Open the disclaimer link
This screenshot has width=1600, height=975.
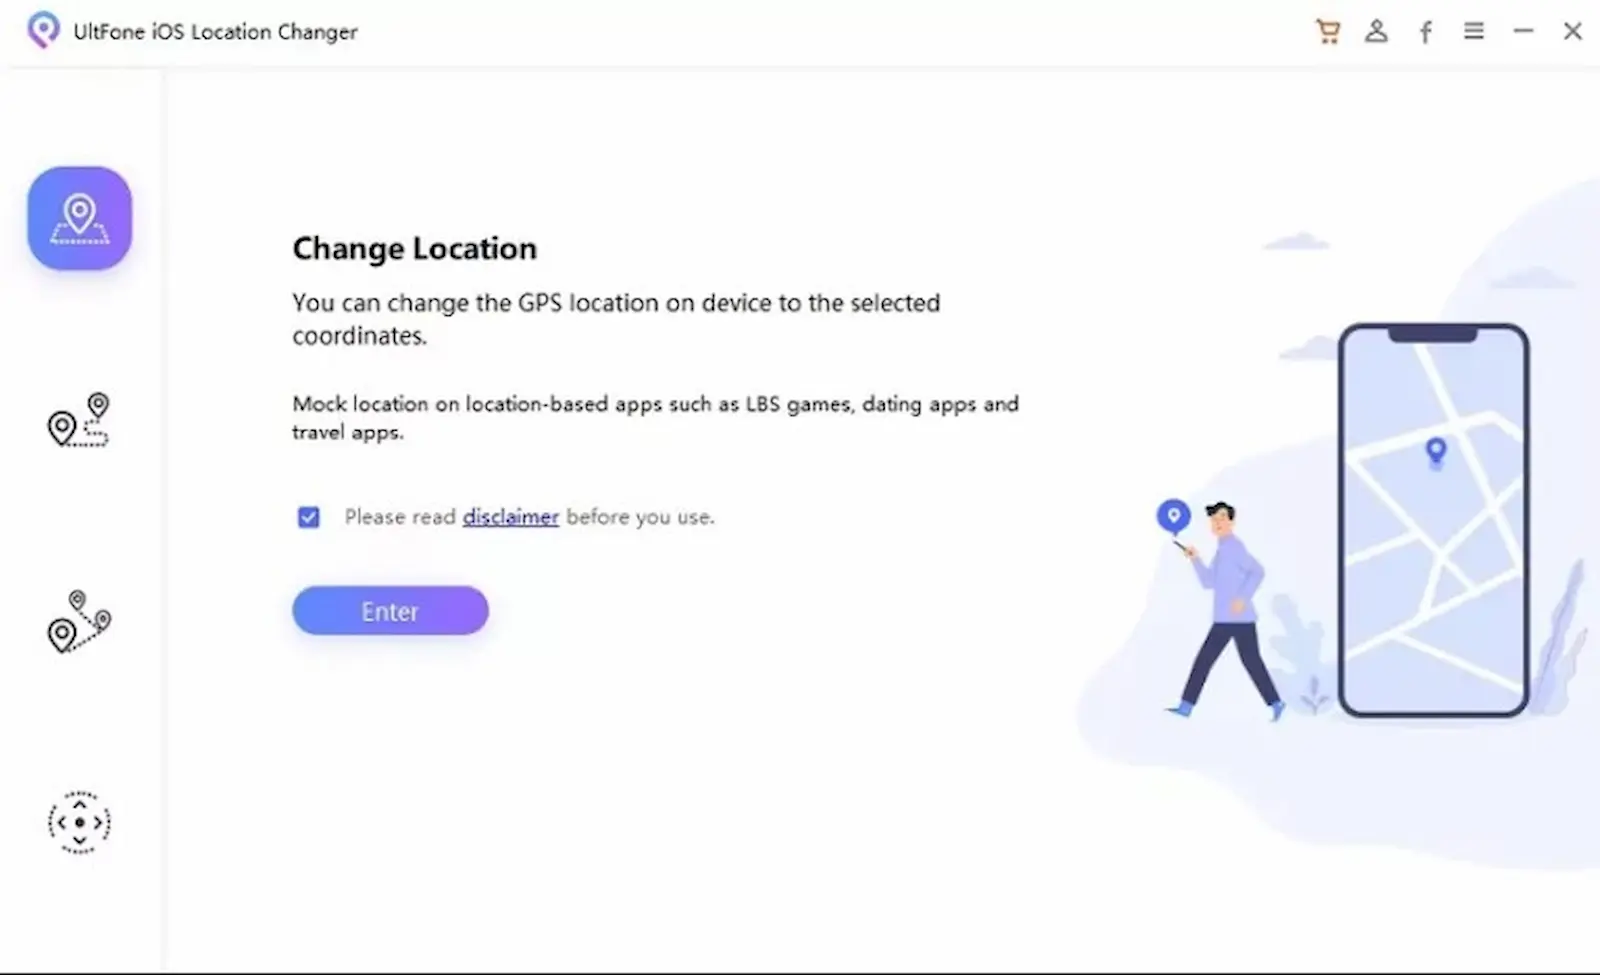click(x=510, y=517)
